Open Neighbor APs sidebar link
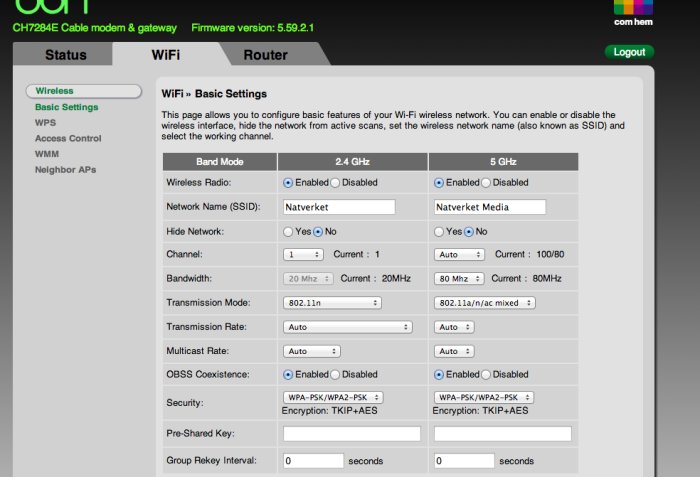Screen dimensions: 700x477 coord(66,170)
